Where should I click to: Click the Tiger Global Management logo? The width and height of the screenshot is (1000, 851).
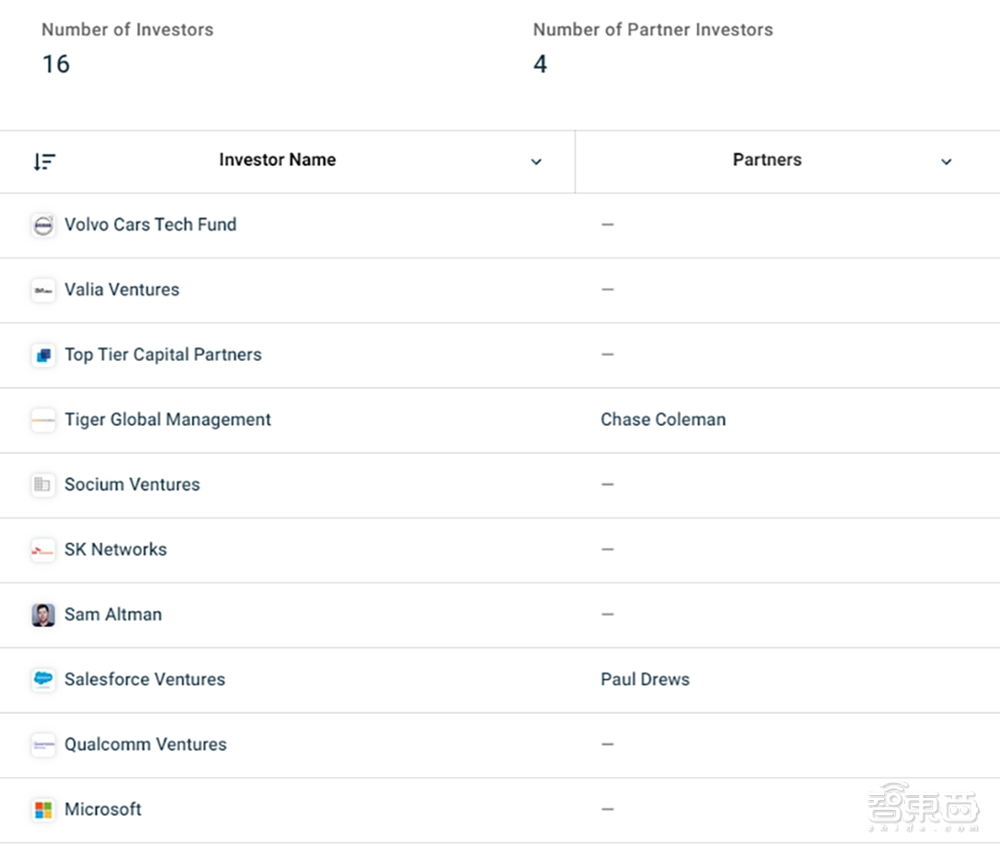(x=43, y=420)
